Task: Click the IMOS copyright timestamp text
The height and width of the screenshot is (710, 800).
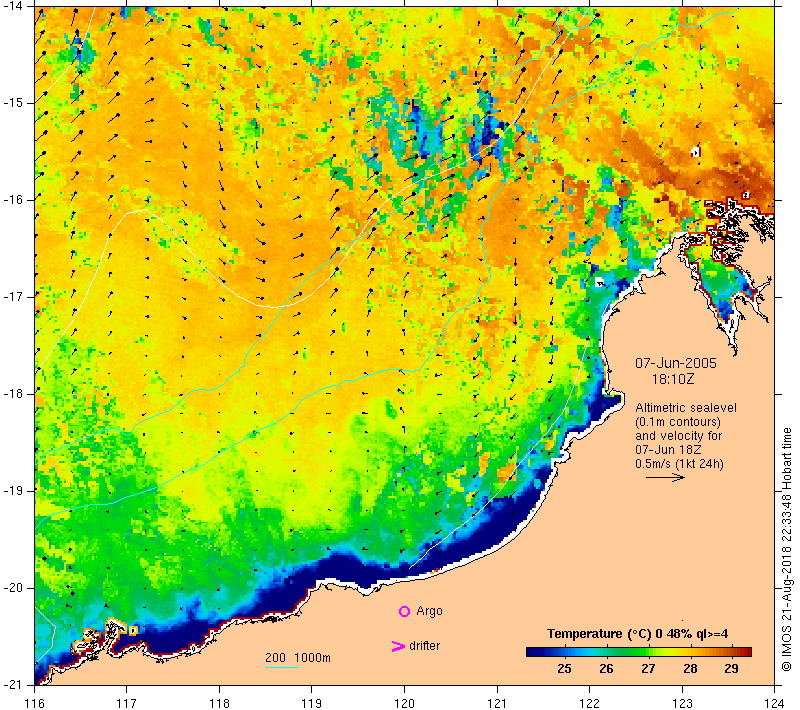Action: (786, 549)
